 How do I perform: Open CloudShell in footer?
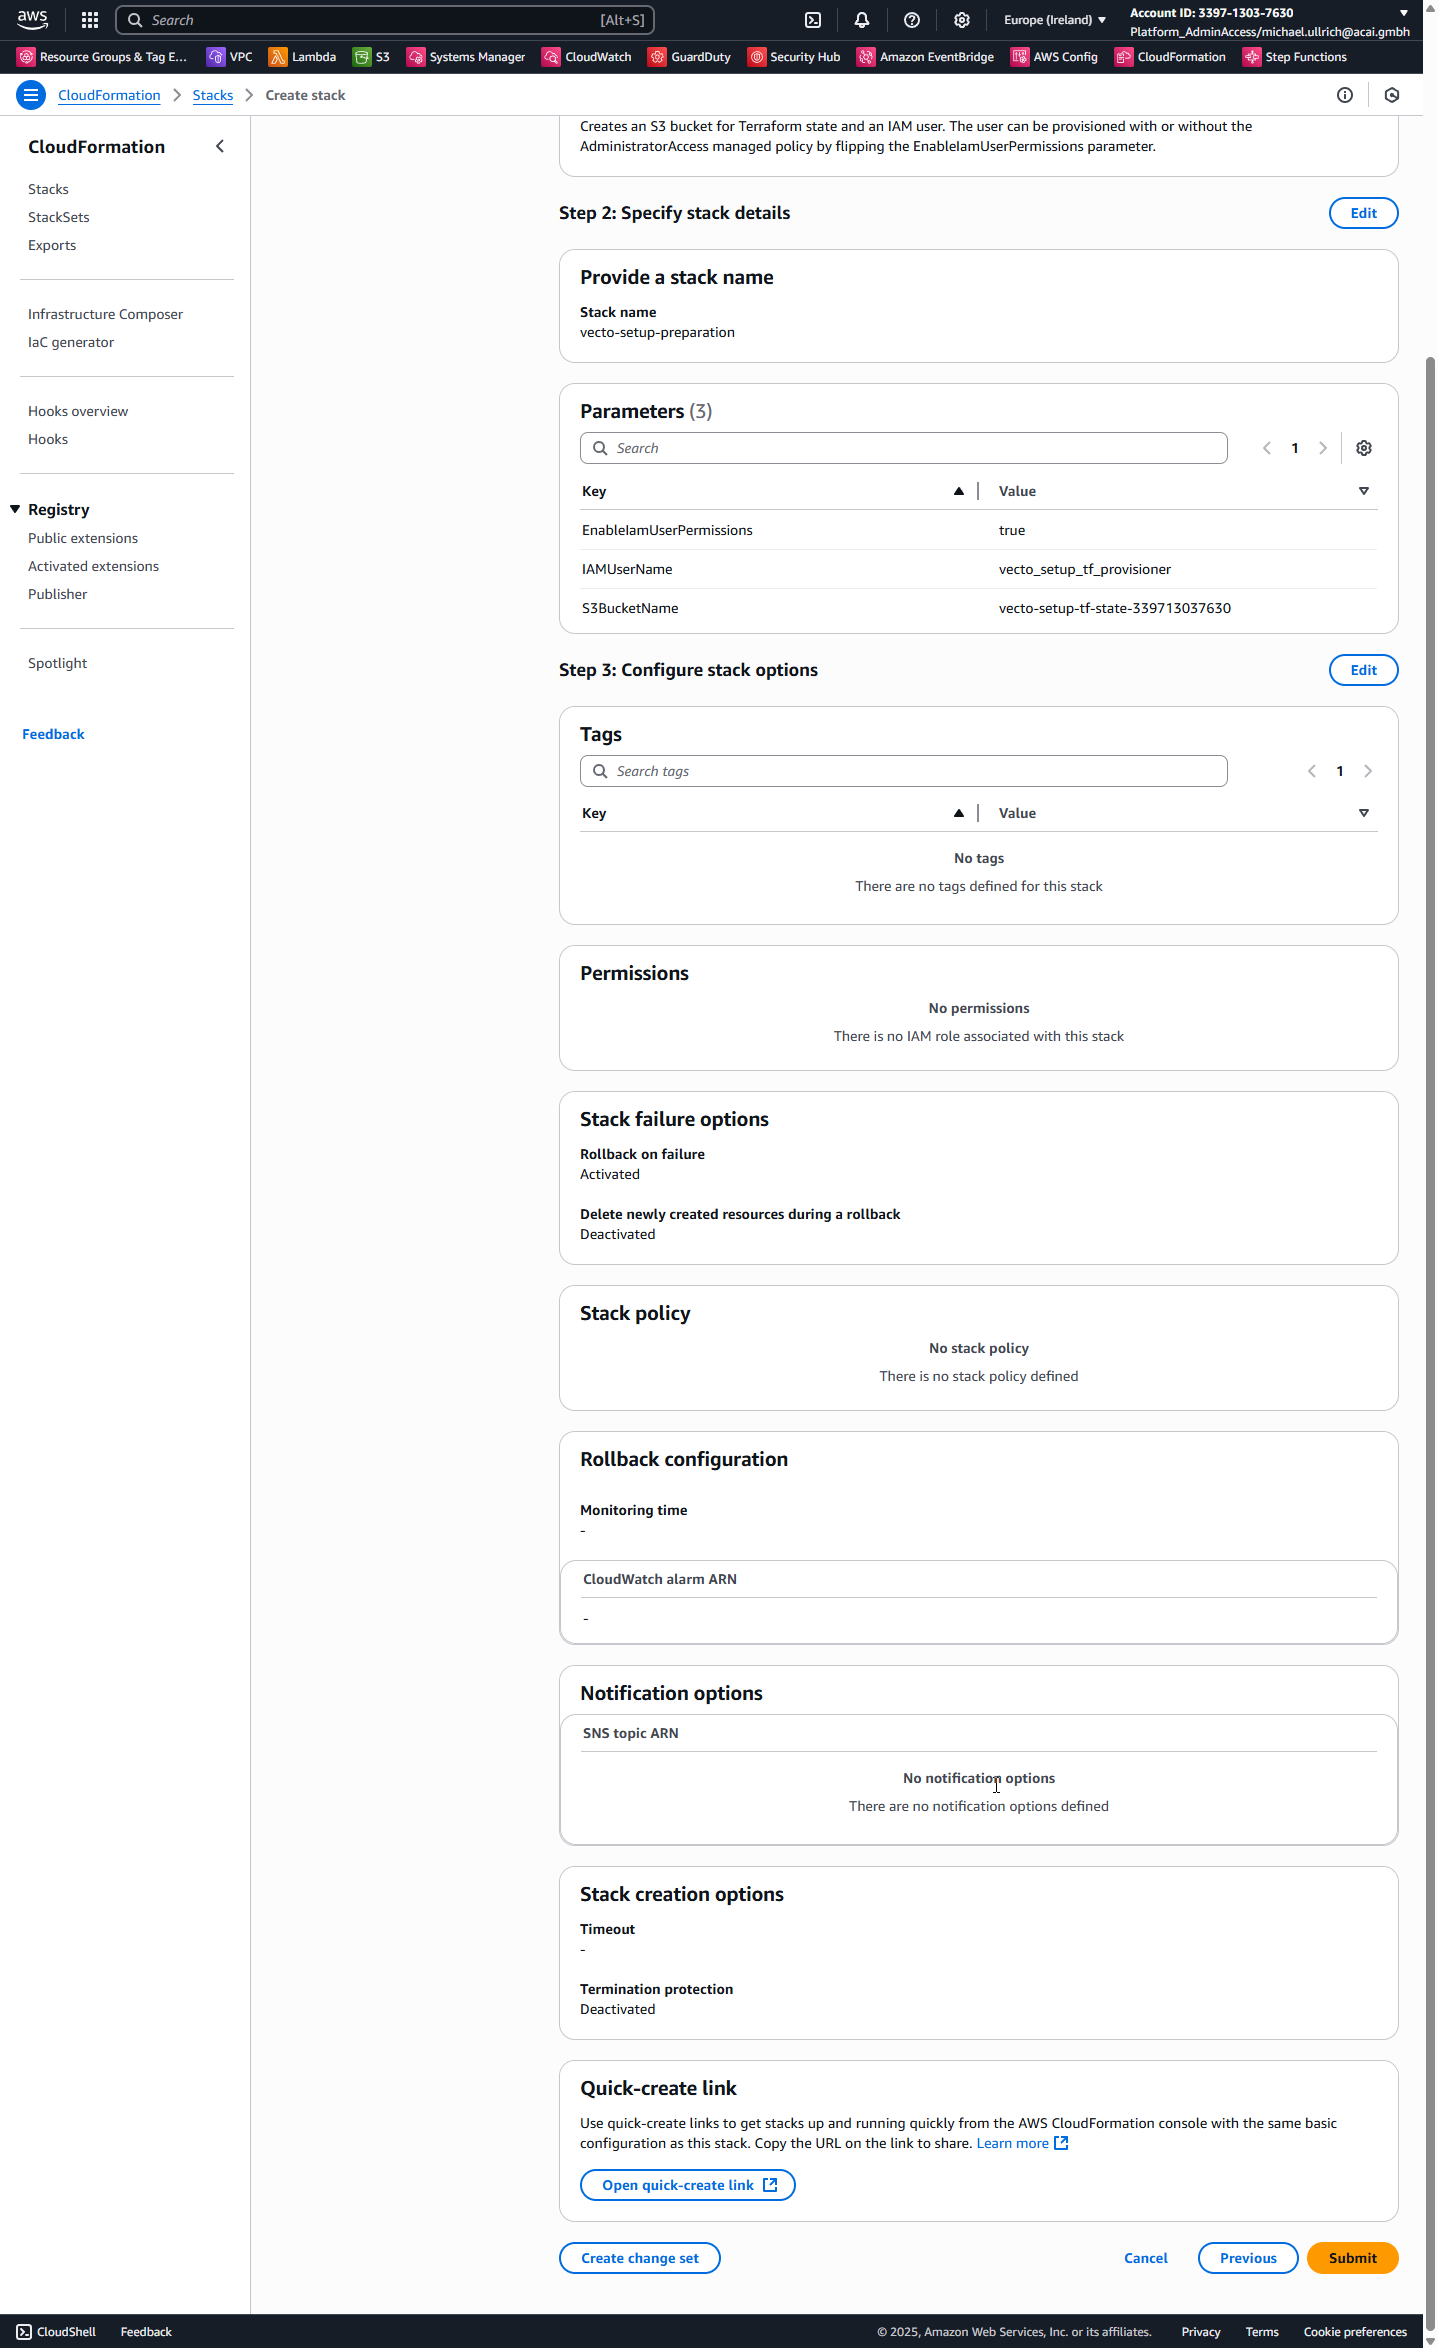point(56,2331)
